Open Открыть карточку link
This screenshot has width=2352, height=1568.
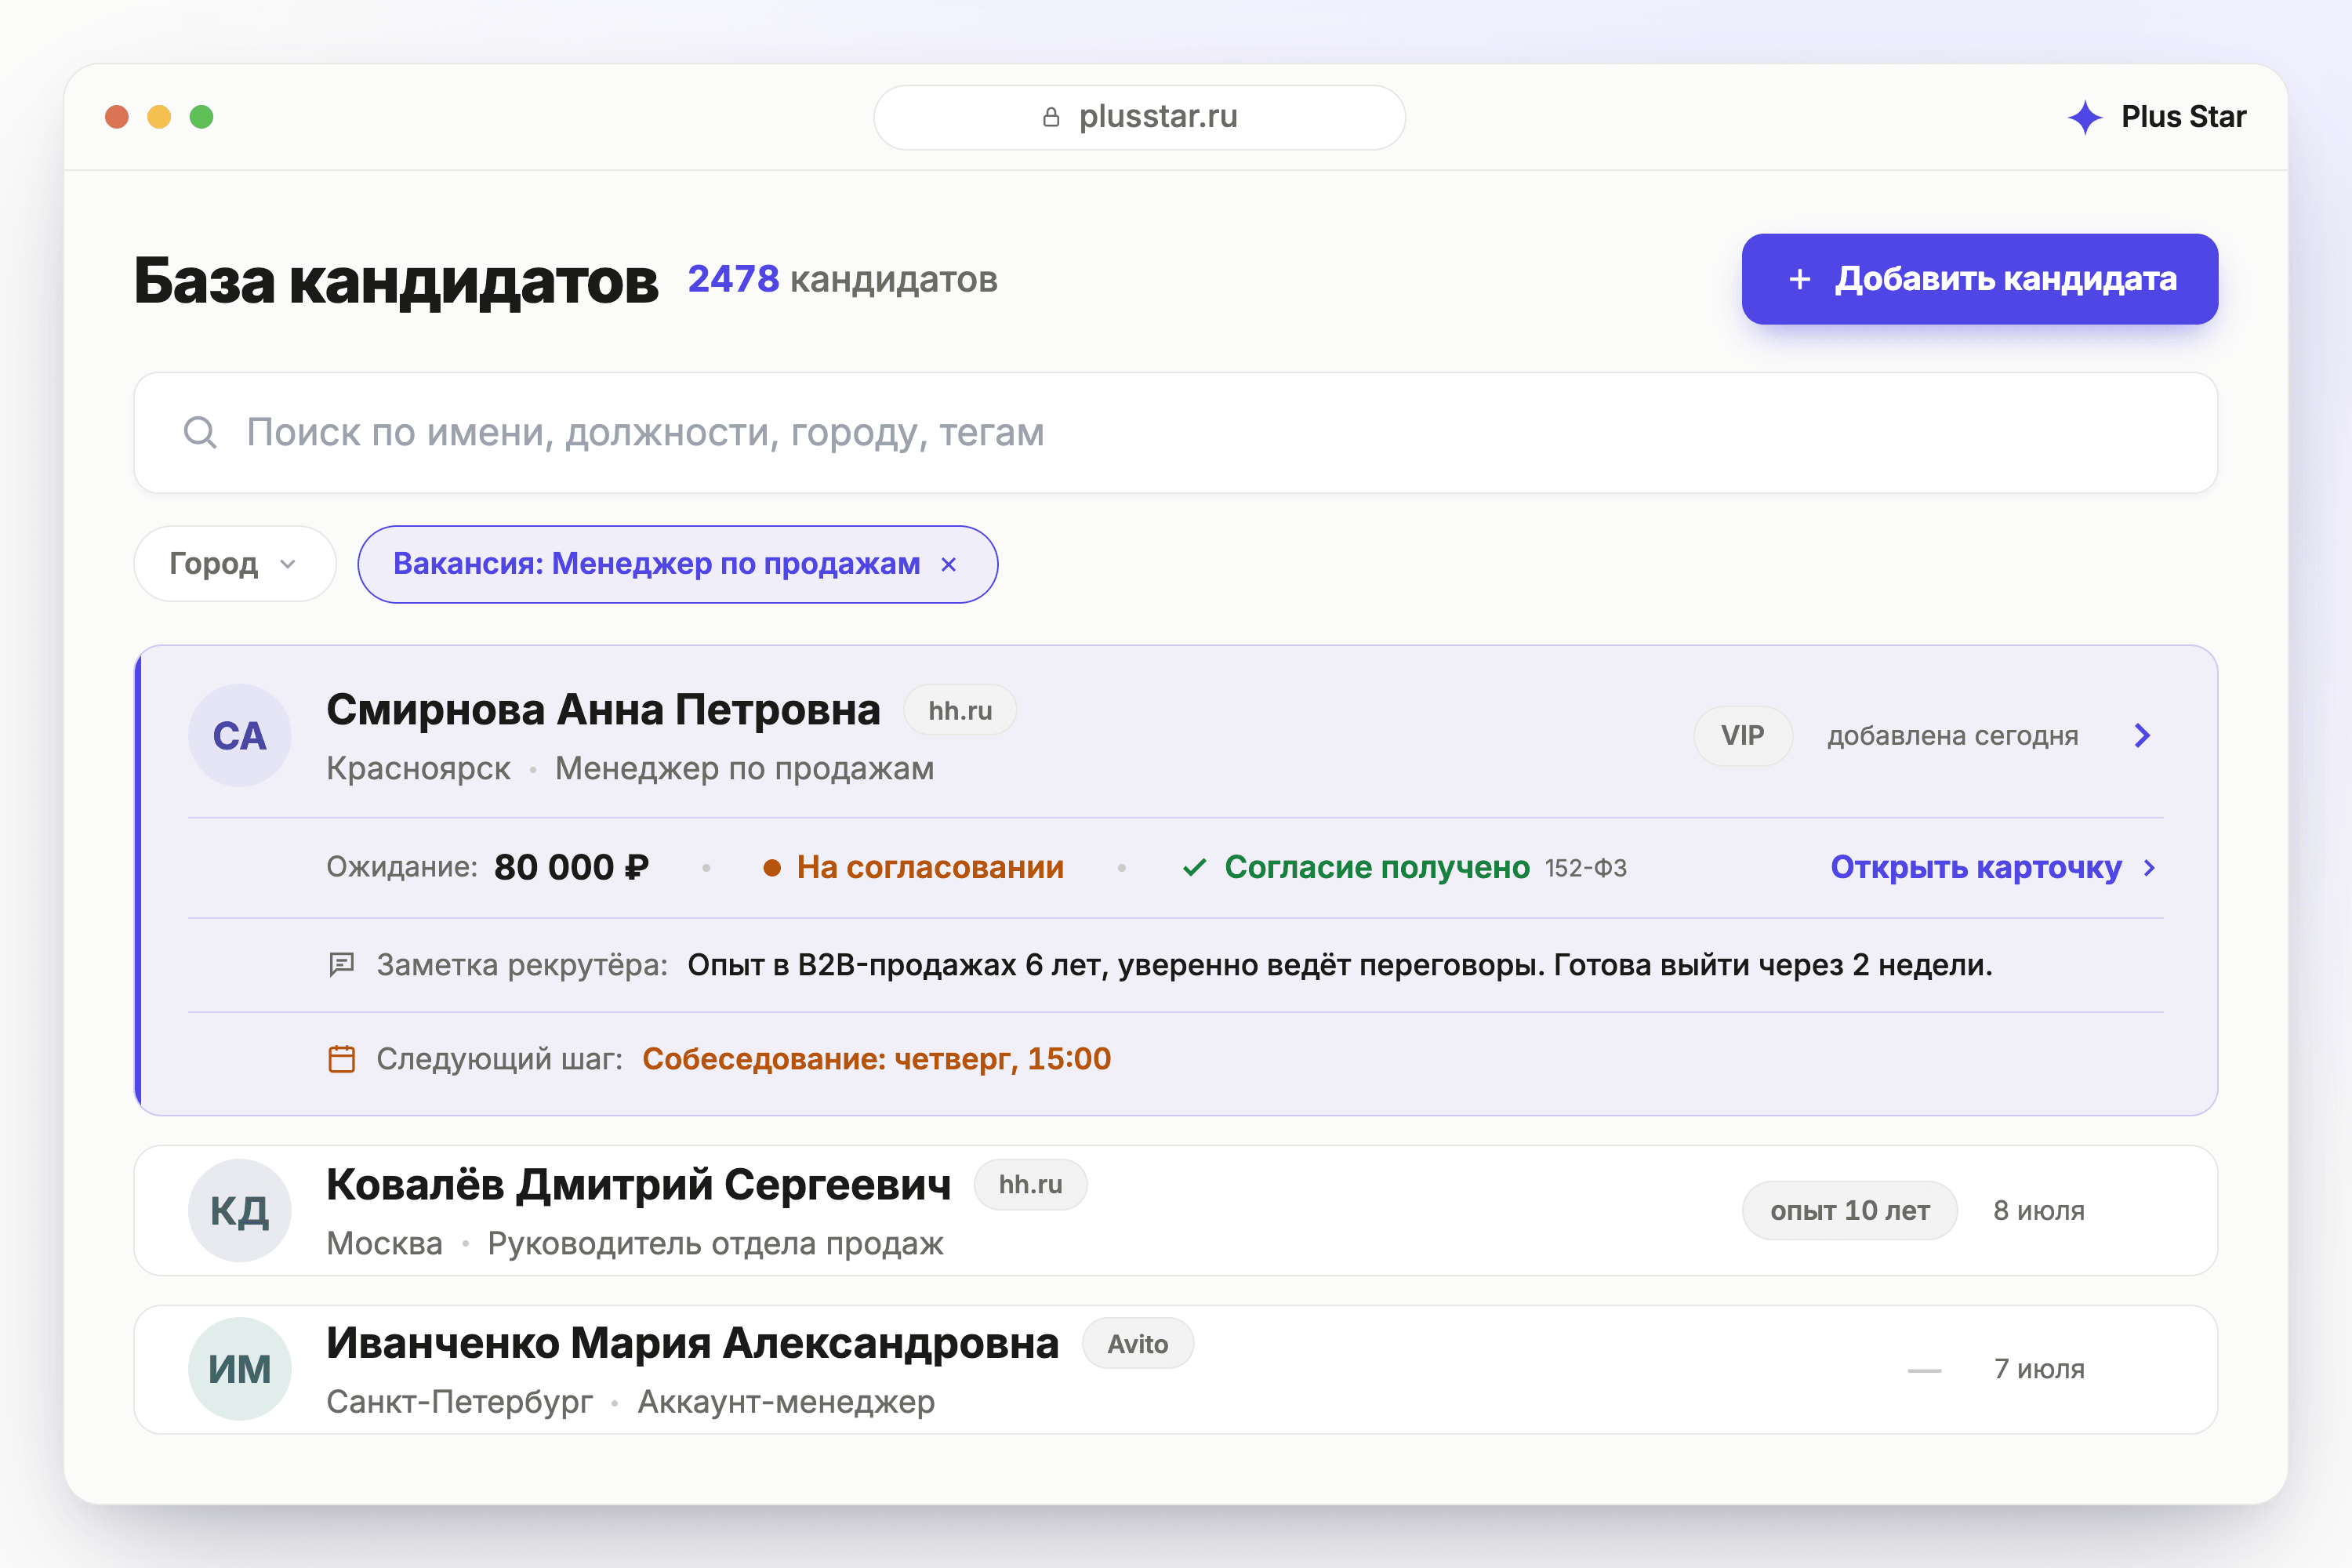click(x=1993, y=867)
